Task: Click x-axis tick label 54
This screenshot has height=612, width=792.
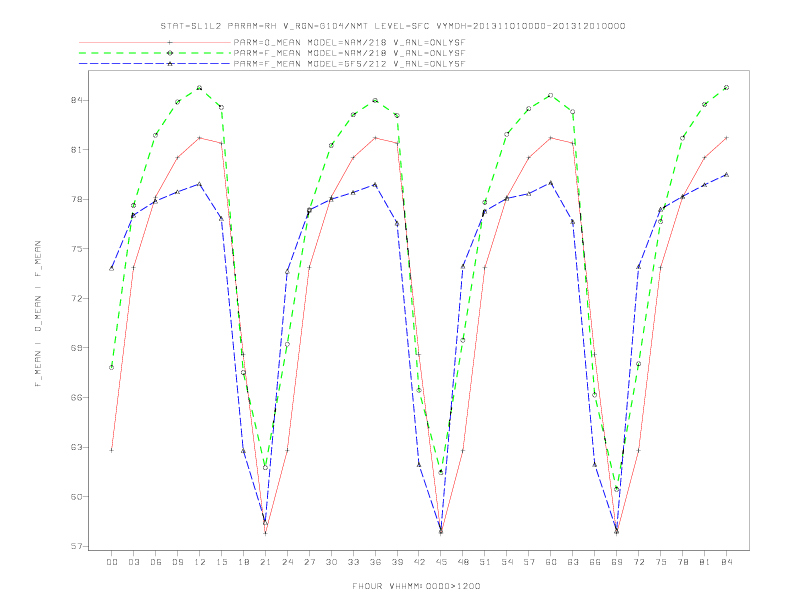Action: 507,562
